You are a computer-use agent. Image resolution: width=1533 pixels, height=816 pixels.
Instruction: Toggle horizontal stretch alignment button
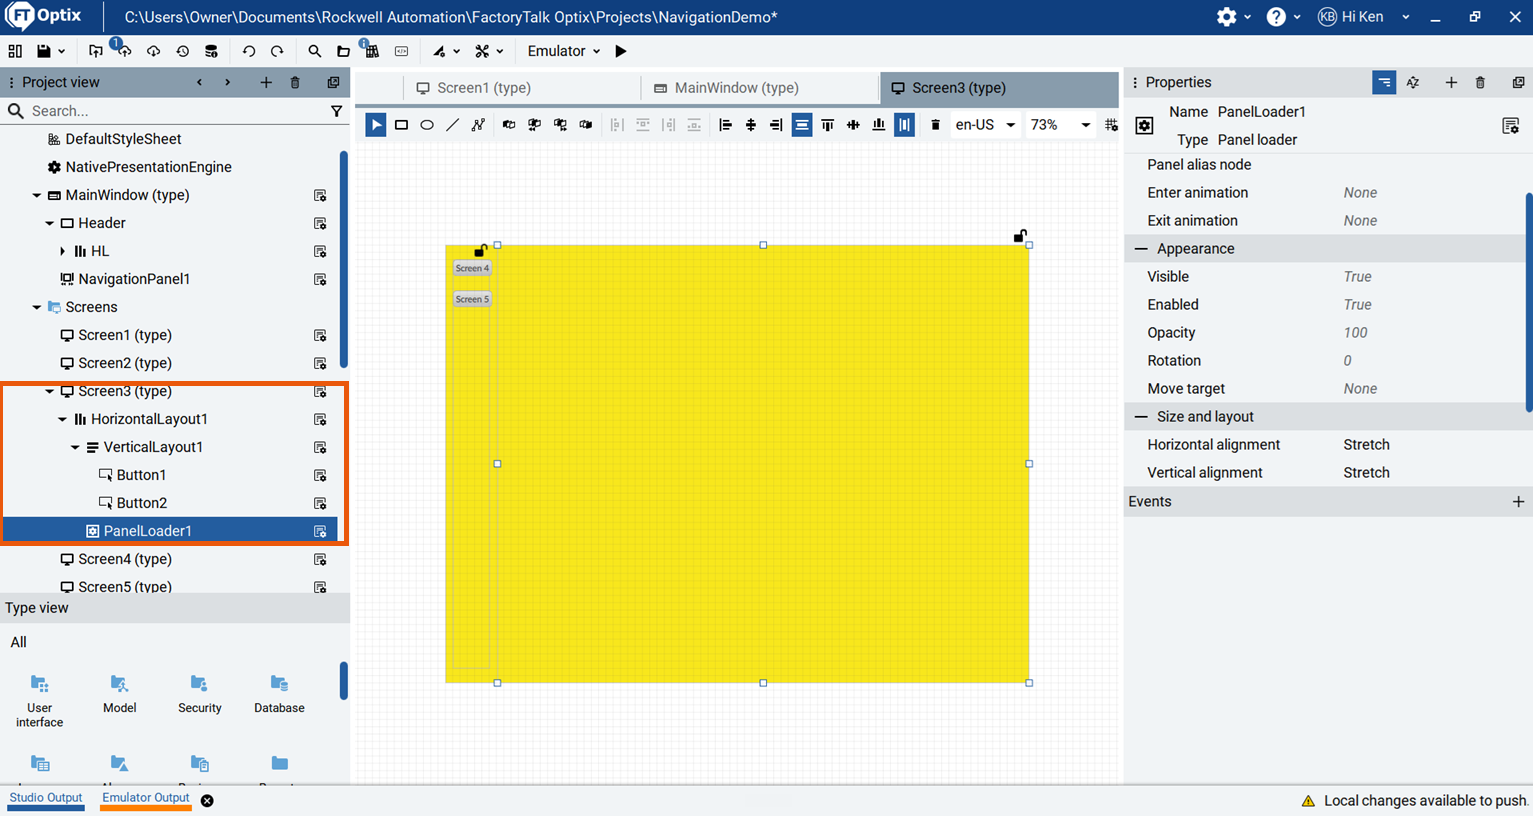click(802, 125)
